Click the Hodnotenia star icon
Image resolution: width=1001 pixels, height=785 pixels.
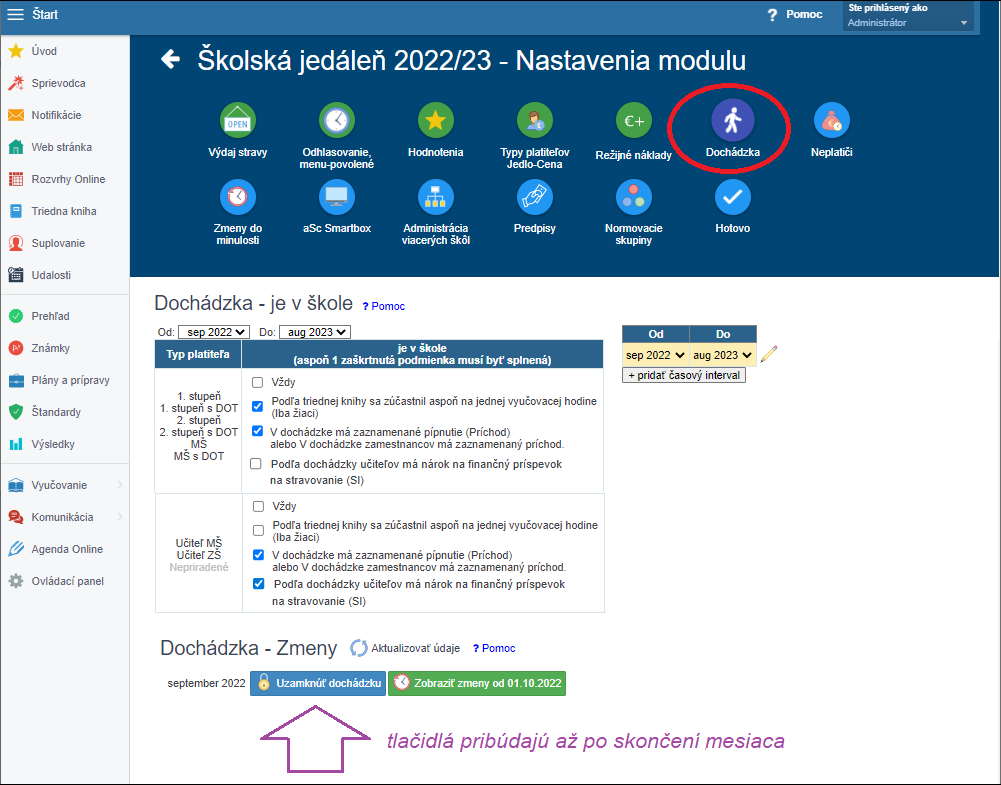click(x=435, y=121)
